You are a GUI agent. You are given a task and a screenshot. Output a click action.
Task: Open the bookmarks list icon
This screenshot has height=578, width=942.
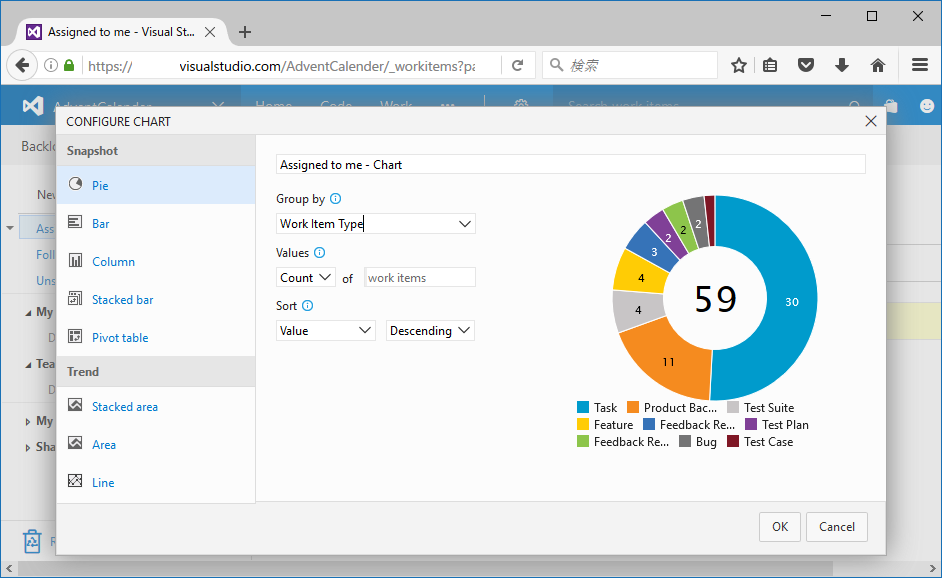click(x=770, y=65)
